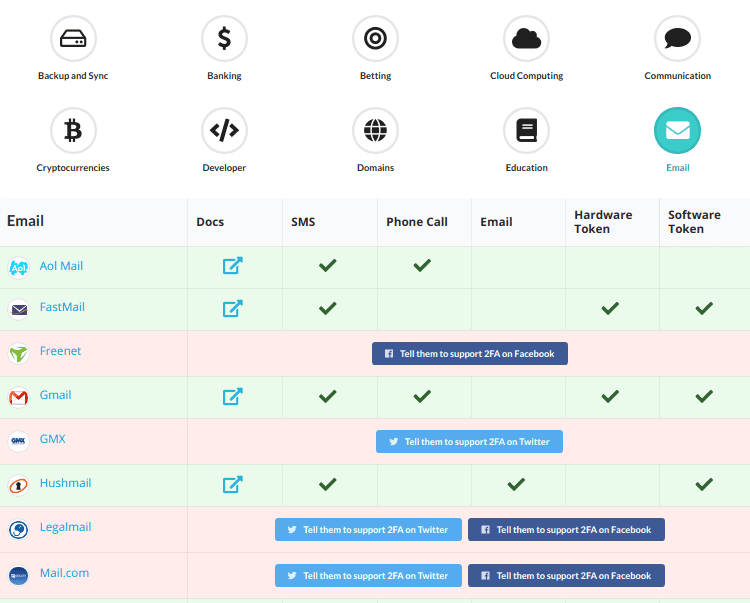Visit the Freenet link

(x=60, y=351)
